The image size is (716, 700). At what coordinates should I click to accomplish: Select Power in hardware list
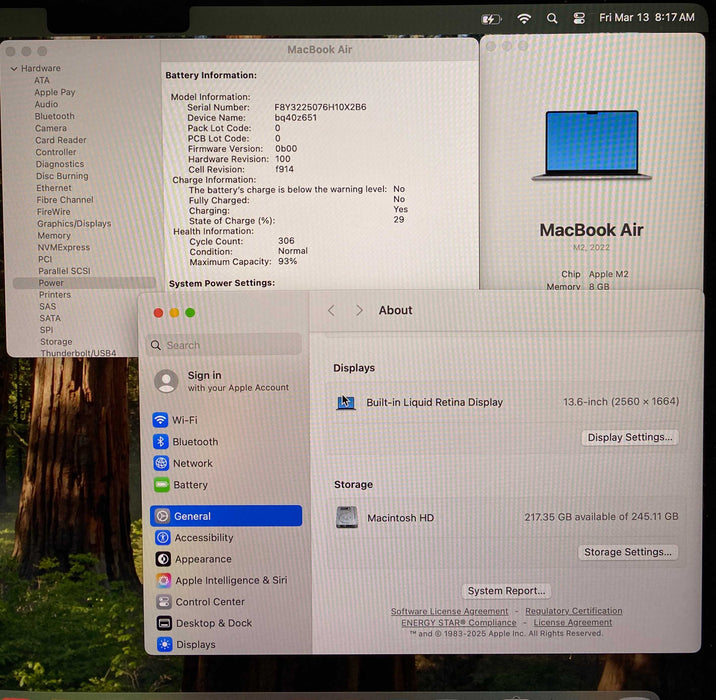tap(84, 283)
